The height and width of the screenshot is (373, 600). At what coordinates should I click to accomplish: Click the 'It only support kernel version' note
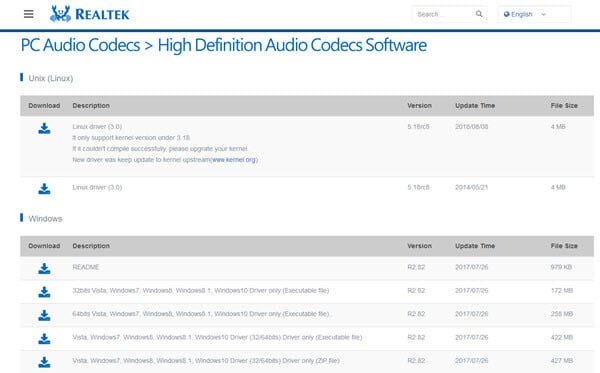131,138
